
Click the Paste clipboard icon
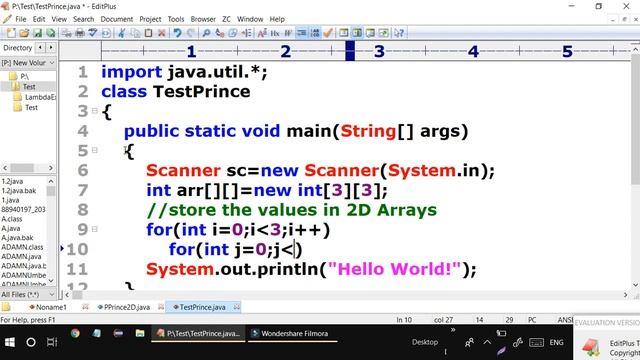pos(148,33)
